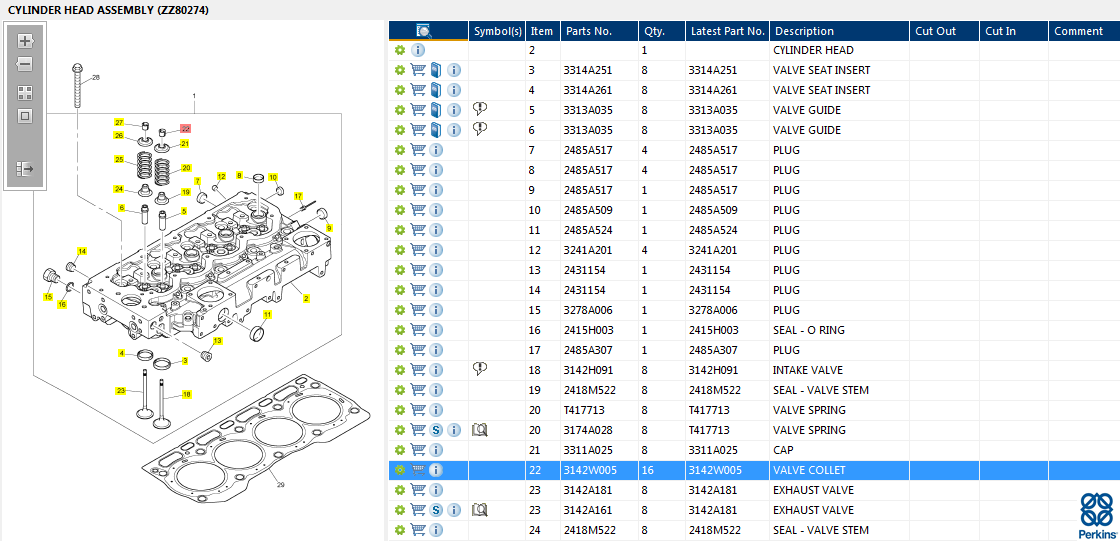
Task: Click the search icon in table header
Action: pos(424,31)
